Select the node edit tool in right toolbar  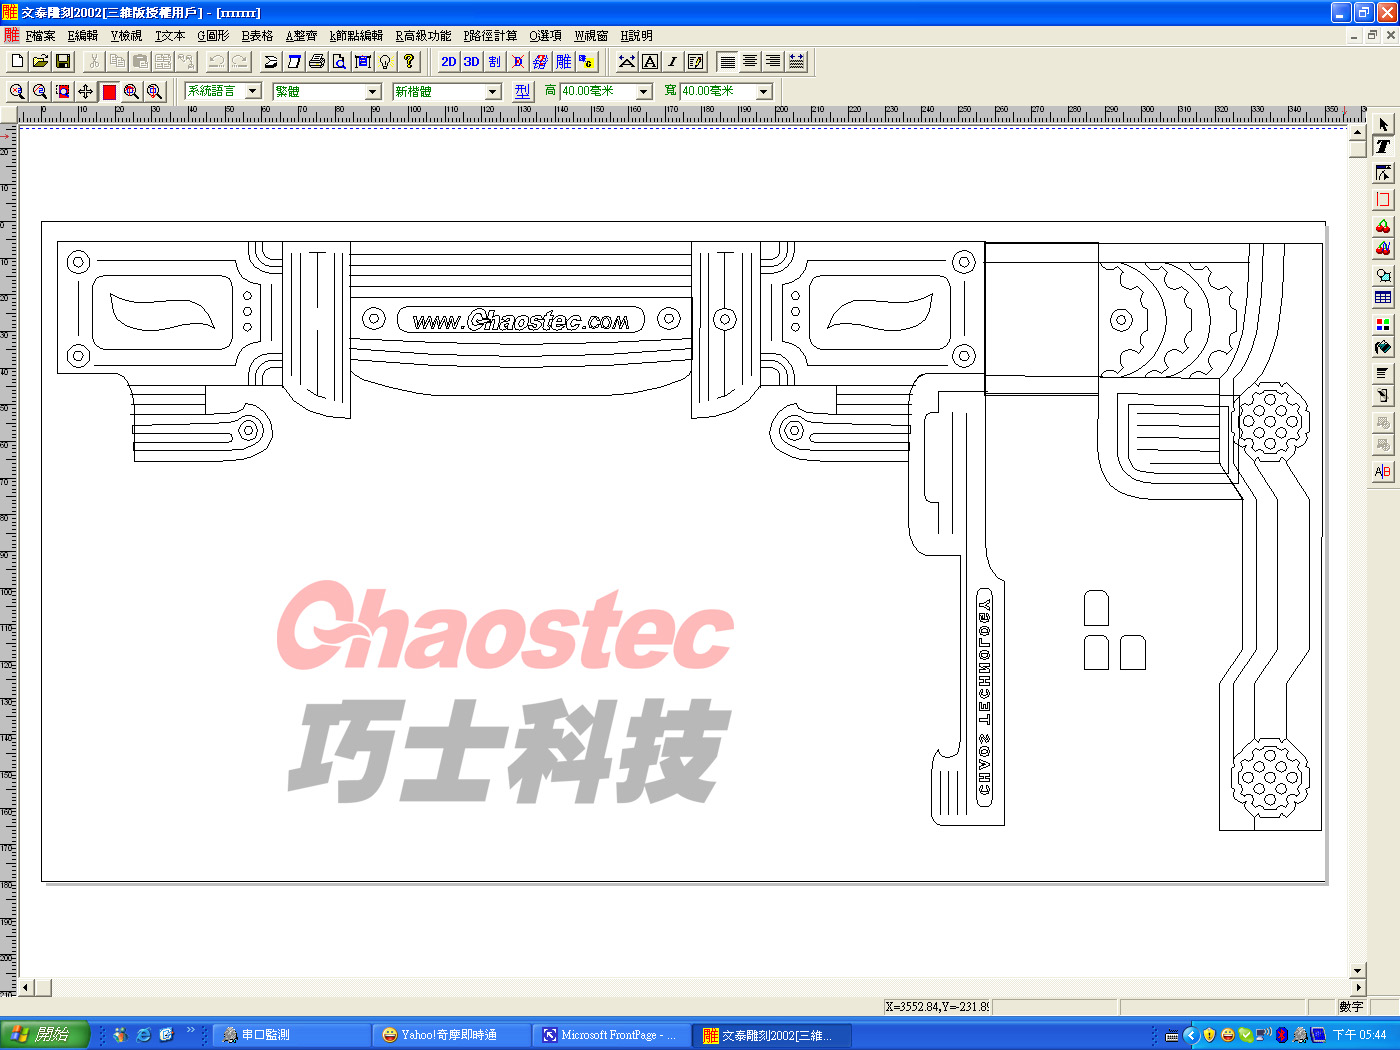(x=1383, y=173)
